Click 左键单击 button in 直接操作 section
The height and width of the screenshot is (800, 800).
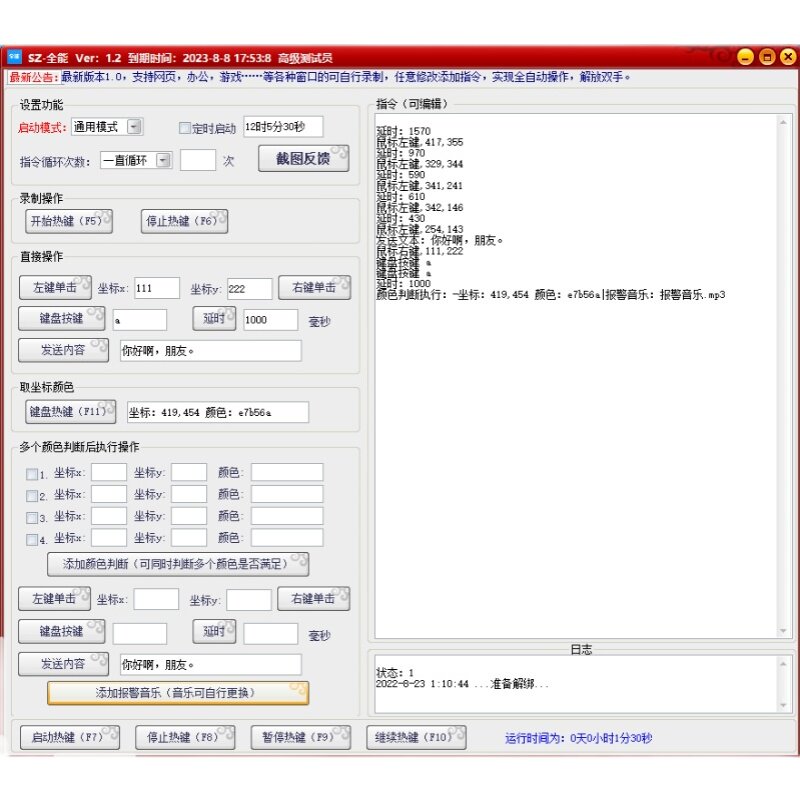pyautogui.click(x=55, y=288)
